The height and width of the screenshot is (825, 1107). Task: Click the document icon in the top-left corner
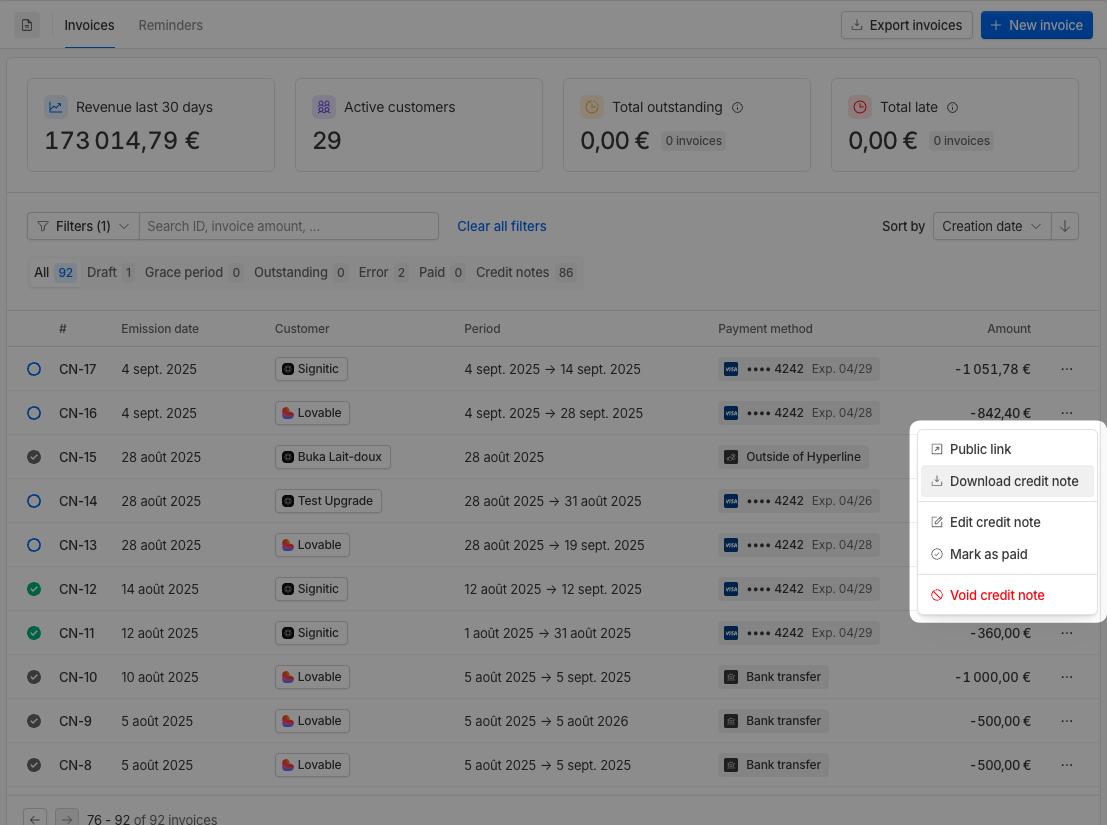(x=26, y=25)
